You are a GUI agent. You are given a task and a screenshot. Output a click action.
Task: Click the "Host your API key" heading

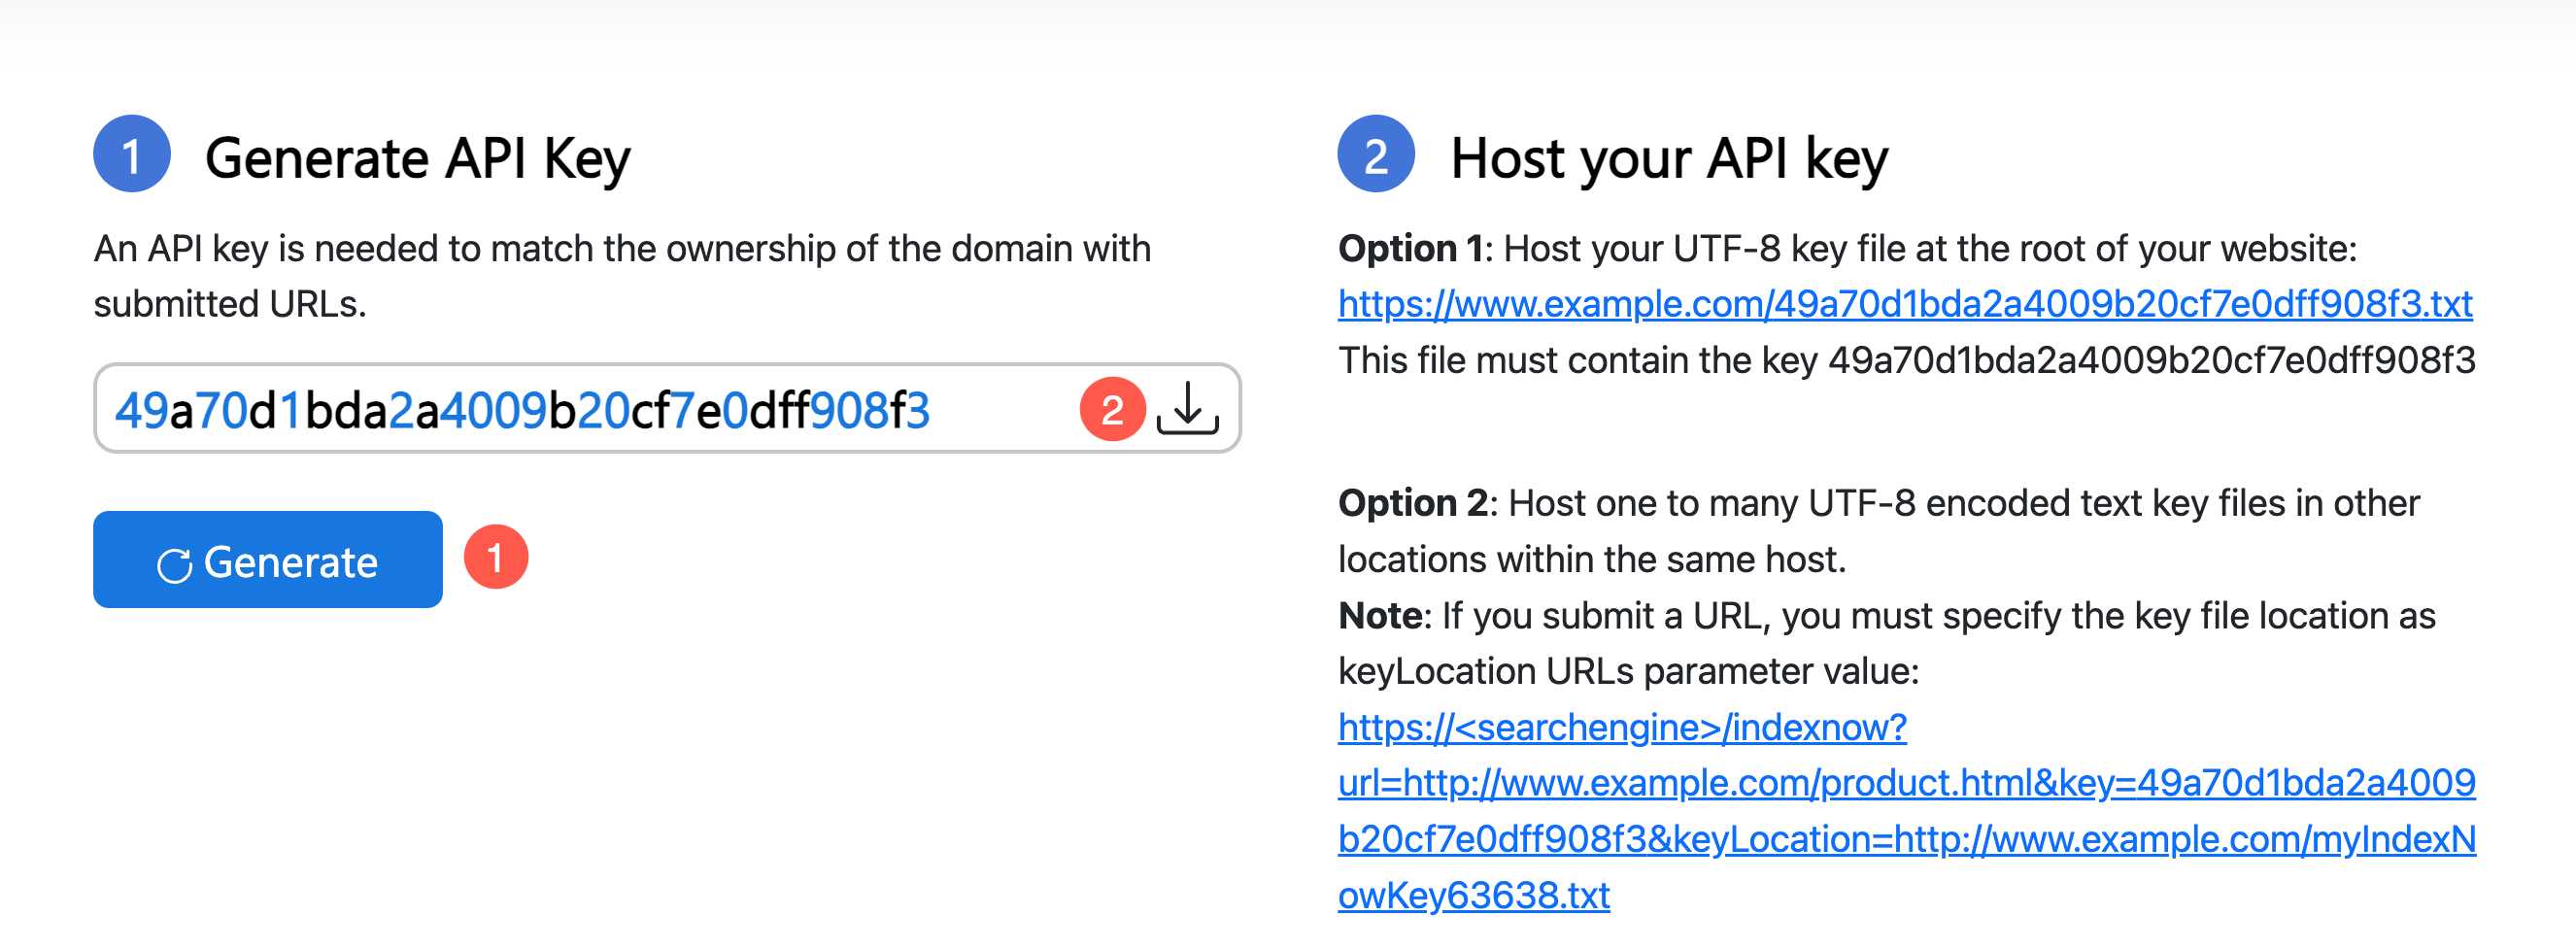coord(1669,158)
